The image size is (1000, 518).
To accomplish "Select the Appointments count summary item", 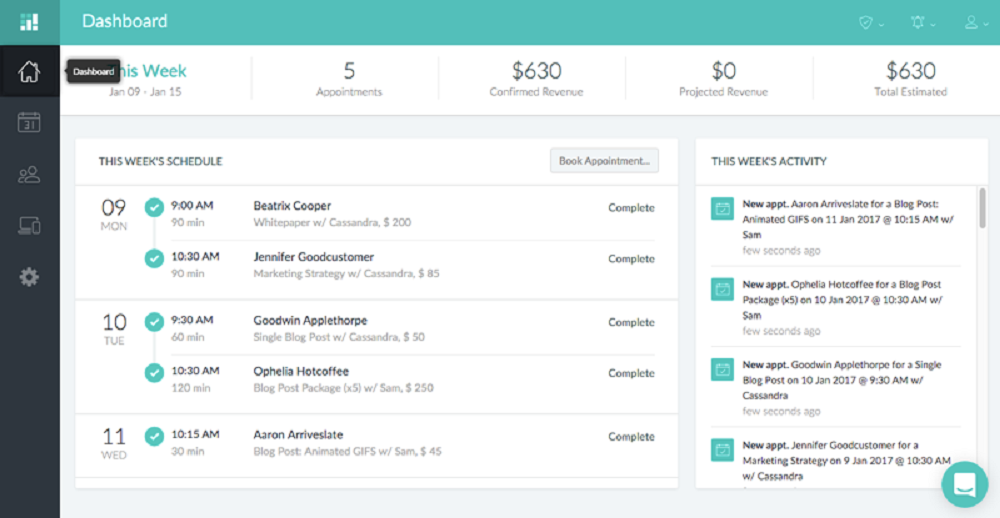I will (349, 79).
